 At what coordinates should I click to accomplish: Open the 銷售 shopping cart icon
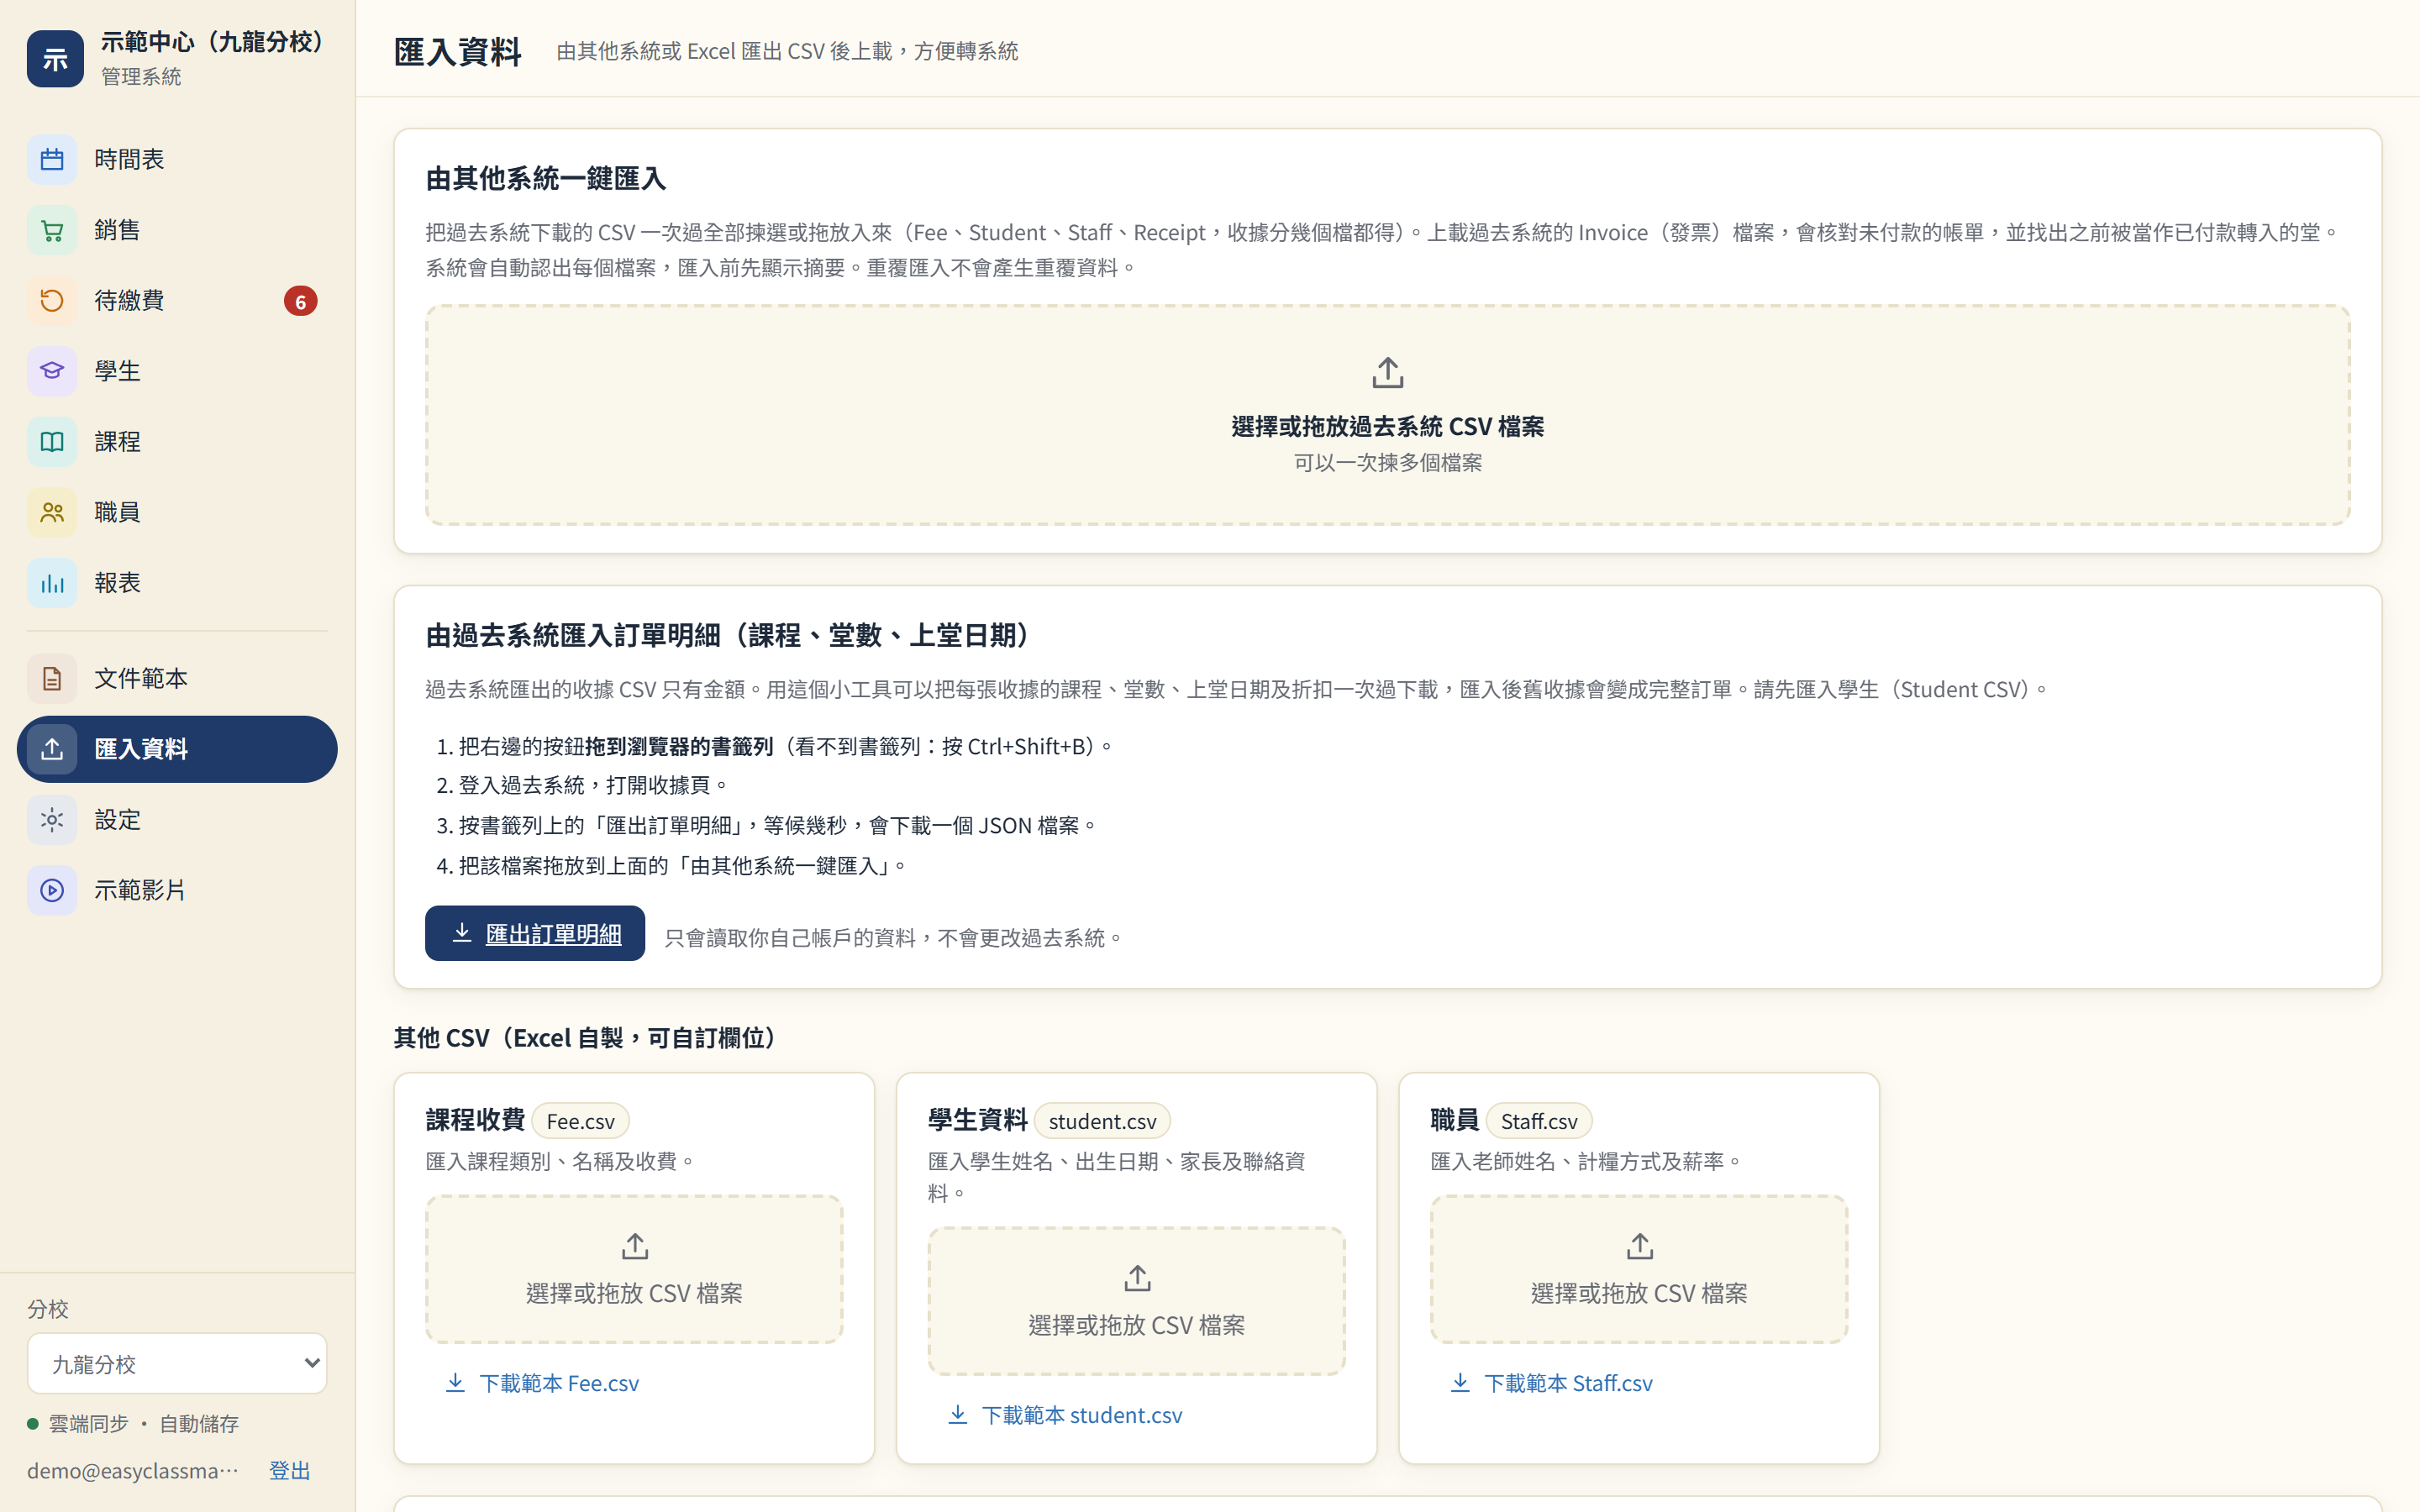point(52,231)
